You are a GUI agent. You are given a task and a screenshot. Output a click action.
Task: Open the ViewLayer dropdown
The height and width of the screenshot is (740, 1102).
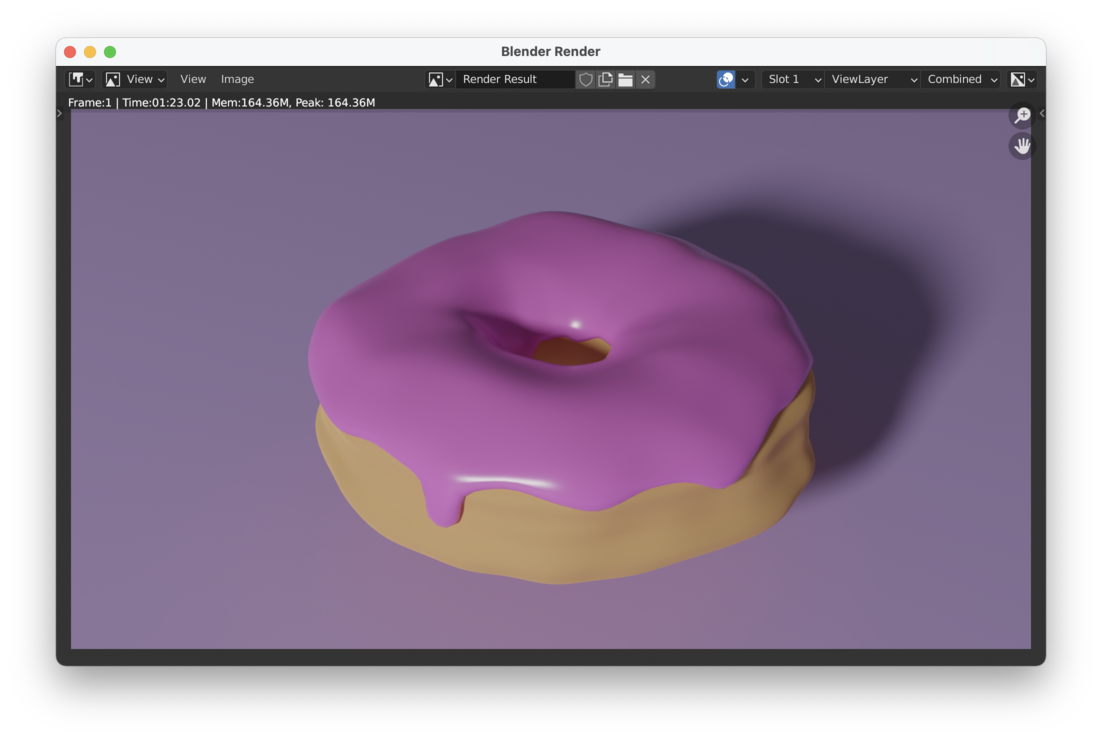(x=873, y=79)
